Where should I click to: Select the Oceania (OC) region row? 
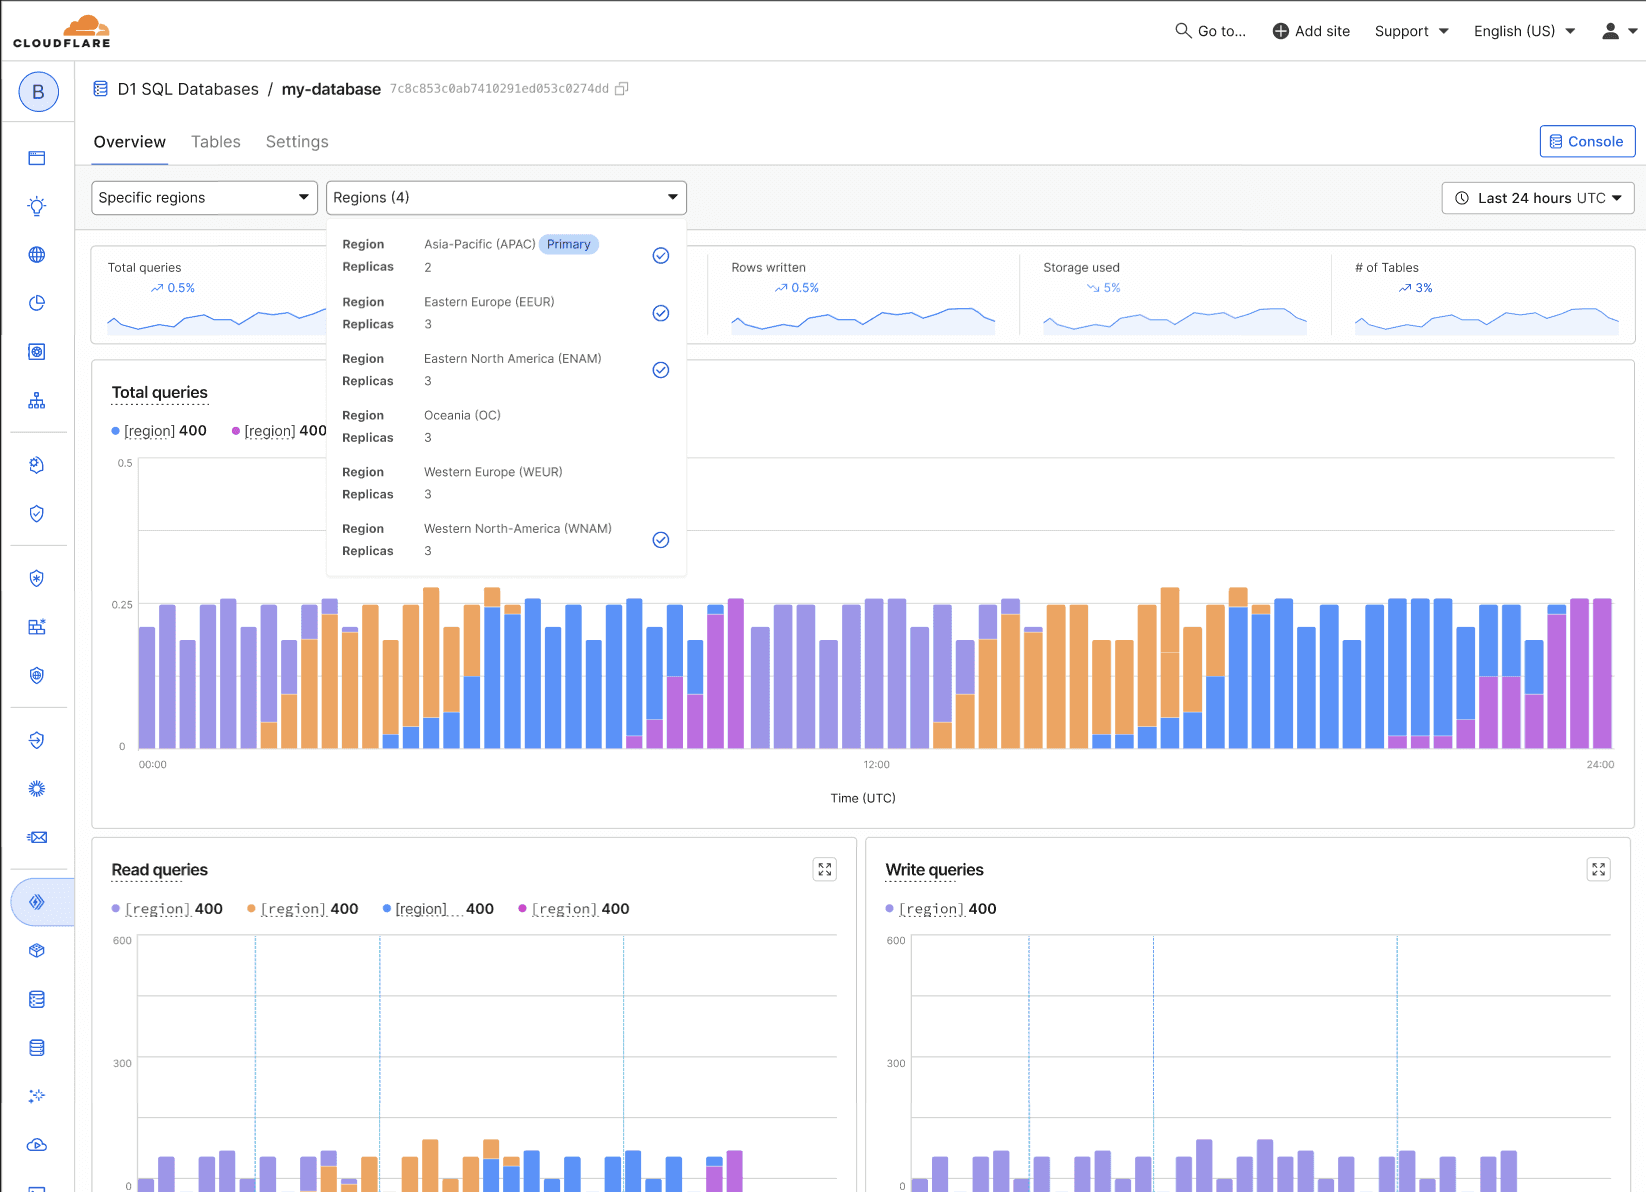pos(506,426)
